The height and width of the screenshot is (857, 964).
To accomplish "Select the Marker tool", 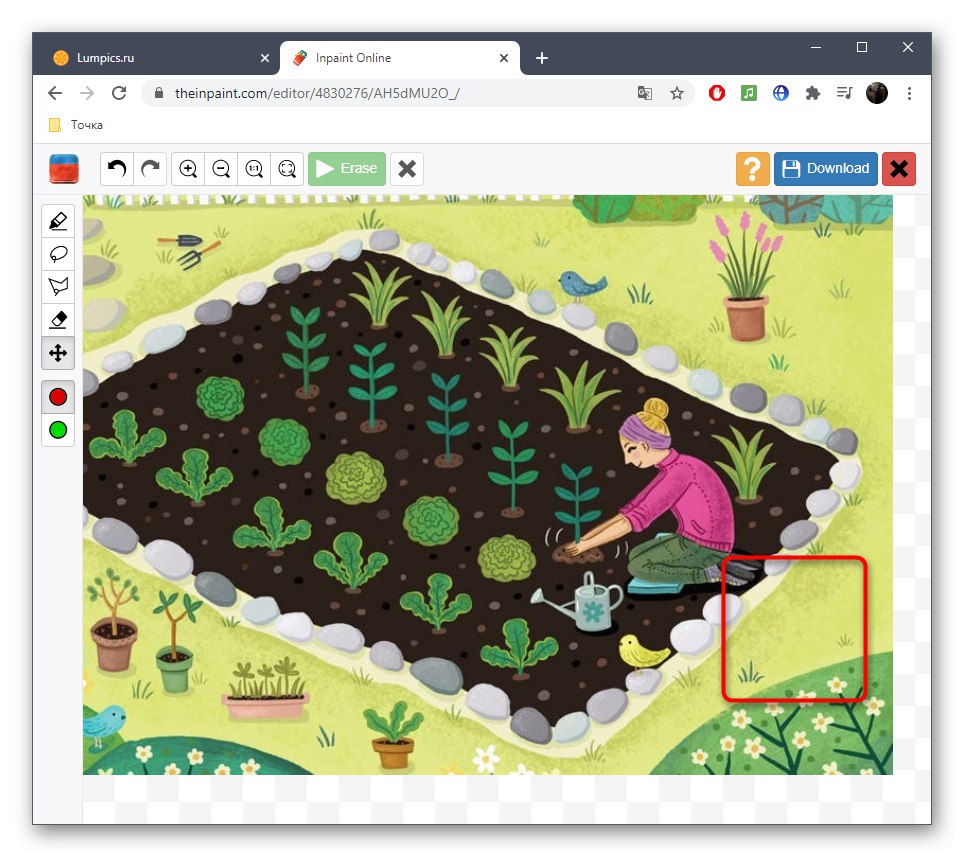I will (x=58, y=221).
